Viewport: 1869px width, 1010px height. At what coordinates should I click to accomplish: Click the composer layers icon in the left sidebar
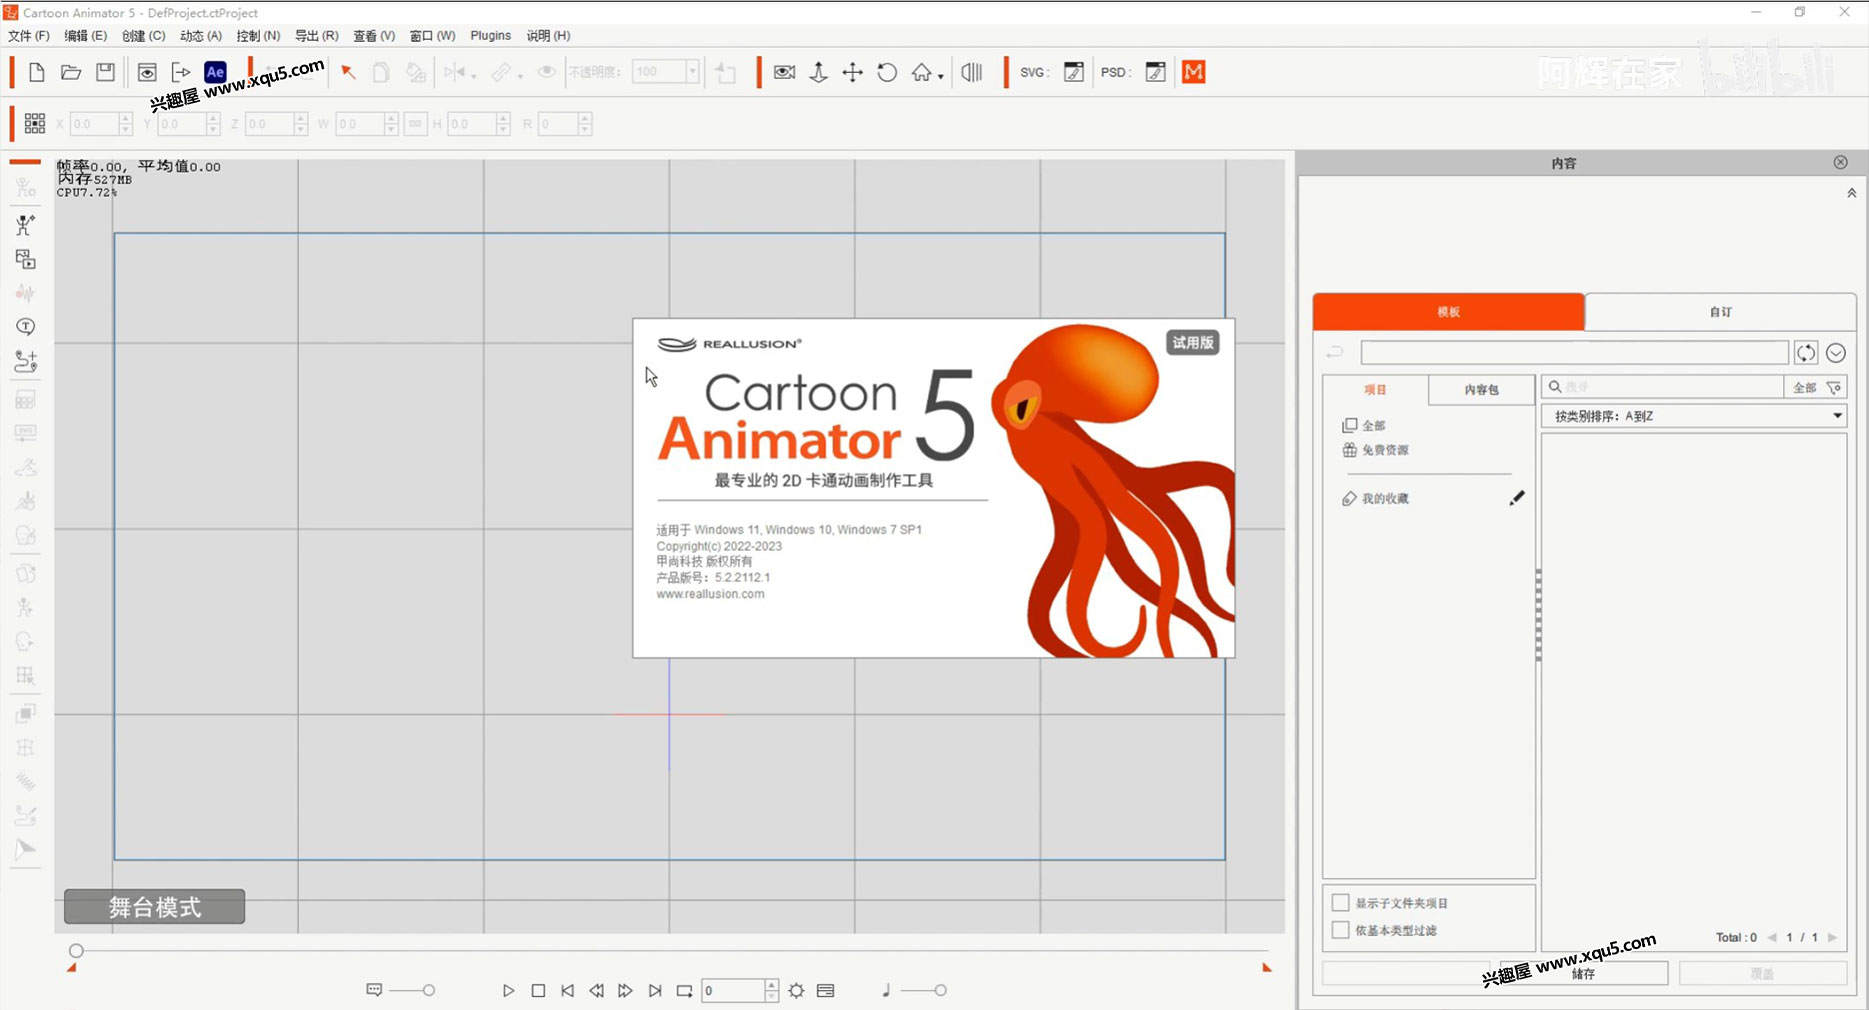26,259
